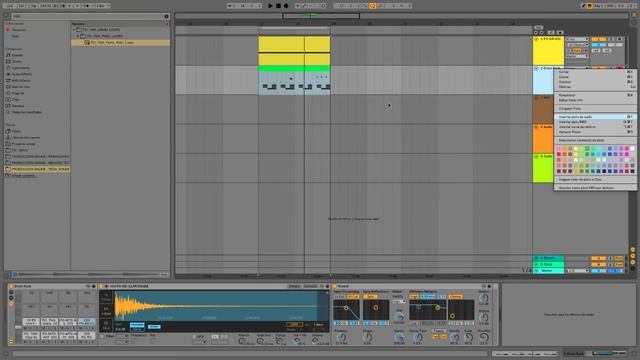Screen dimensions: 640x360
Task: Open the Instruments browser category
Action: click(20, 68)
